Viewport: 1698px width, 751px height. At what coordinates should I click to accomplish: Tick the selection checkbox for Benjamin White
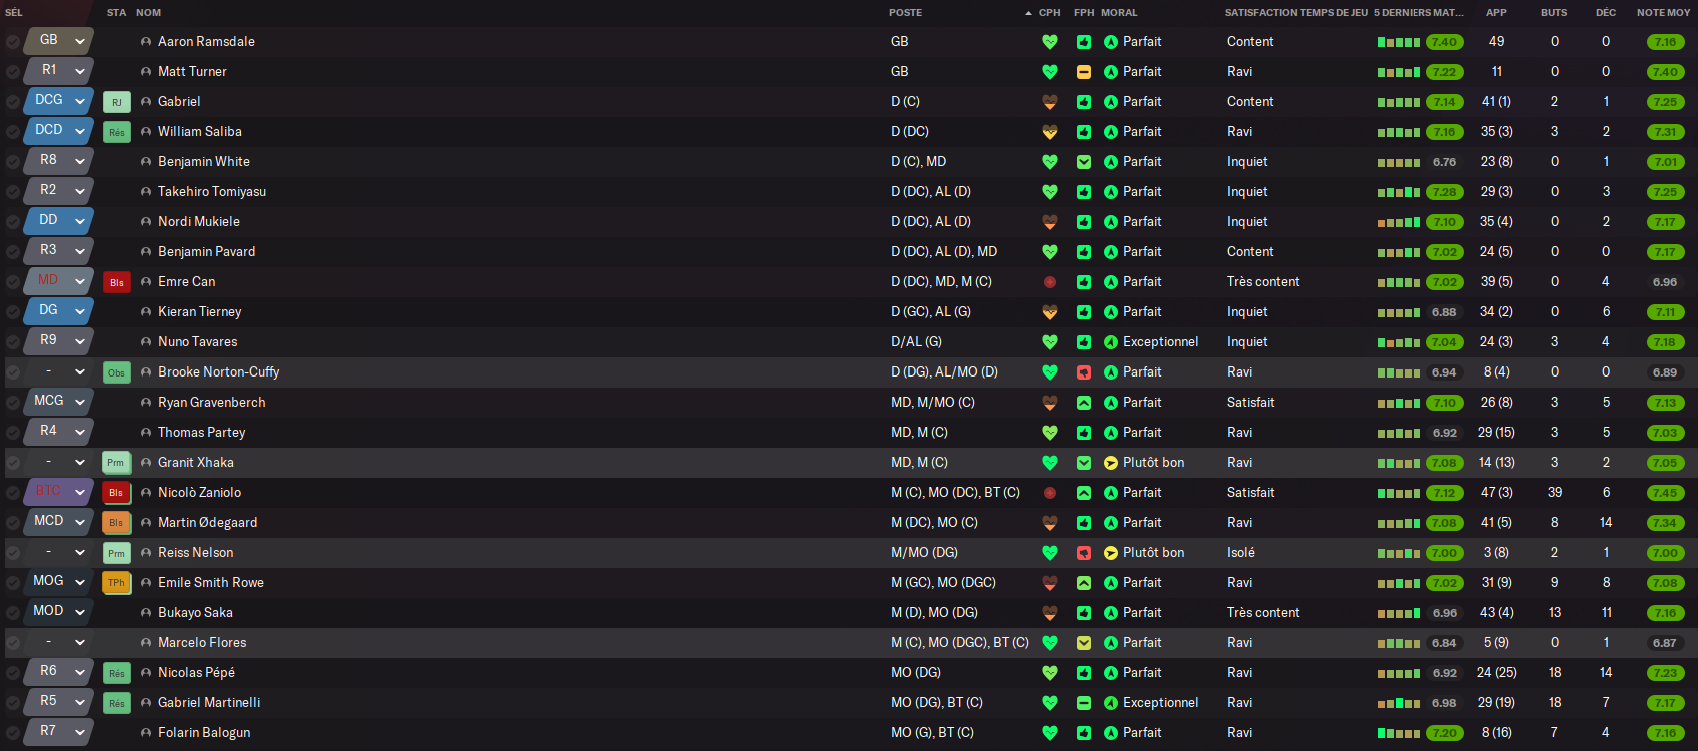13,163
